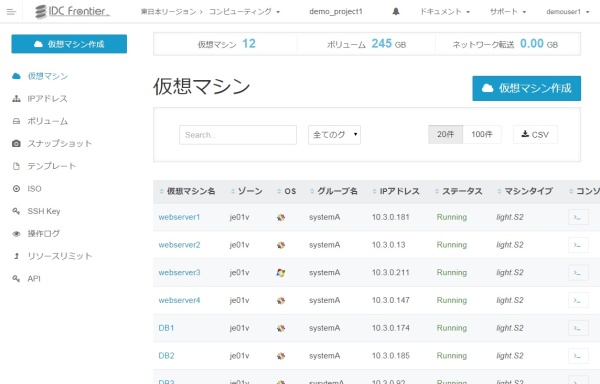Open ボリューム in the sidebar
The height and width of the screenshot is (384, 600).
47,121
